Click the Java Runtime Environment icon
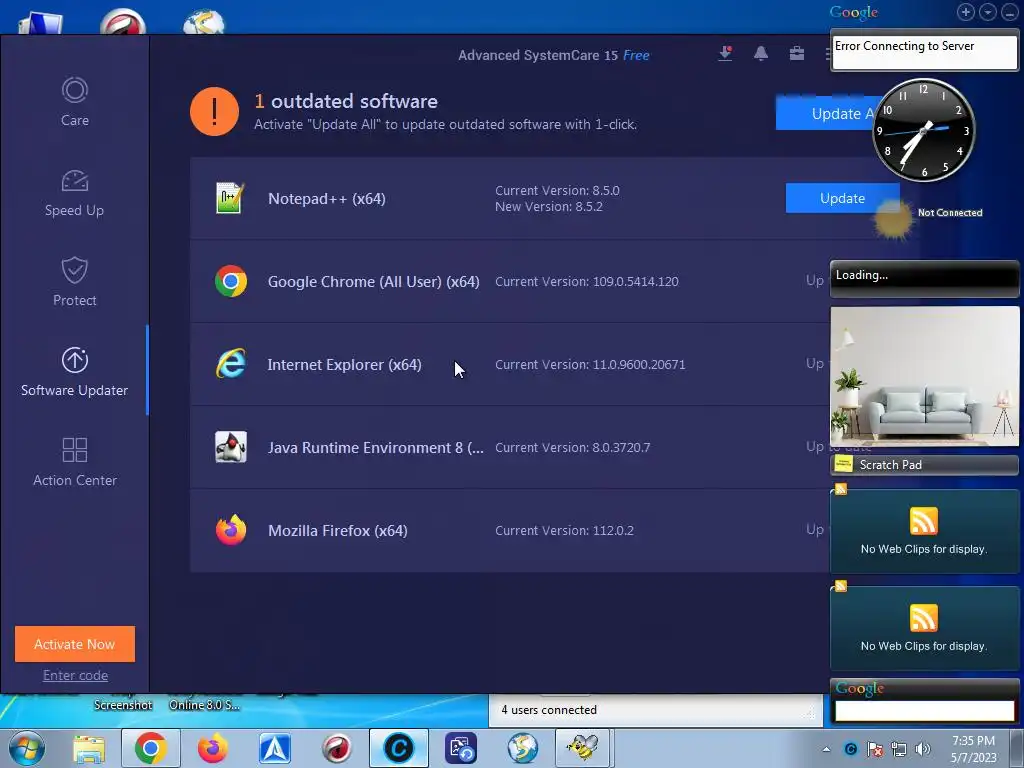The height and width of the screenshot is (768, 1024). 231,447
